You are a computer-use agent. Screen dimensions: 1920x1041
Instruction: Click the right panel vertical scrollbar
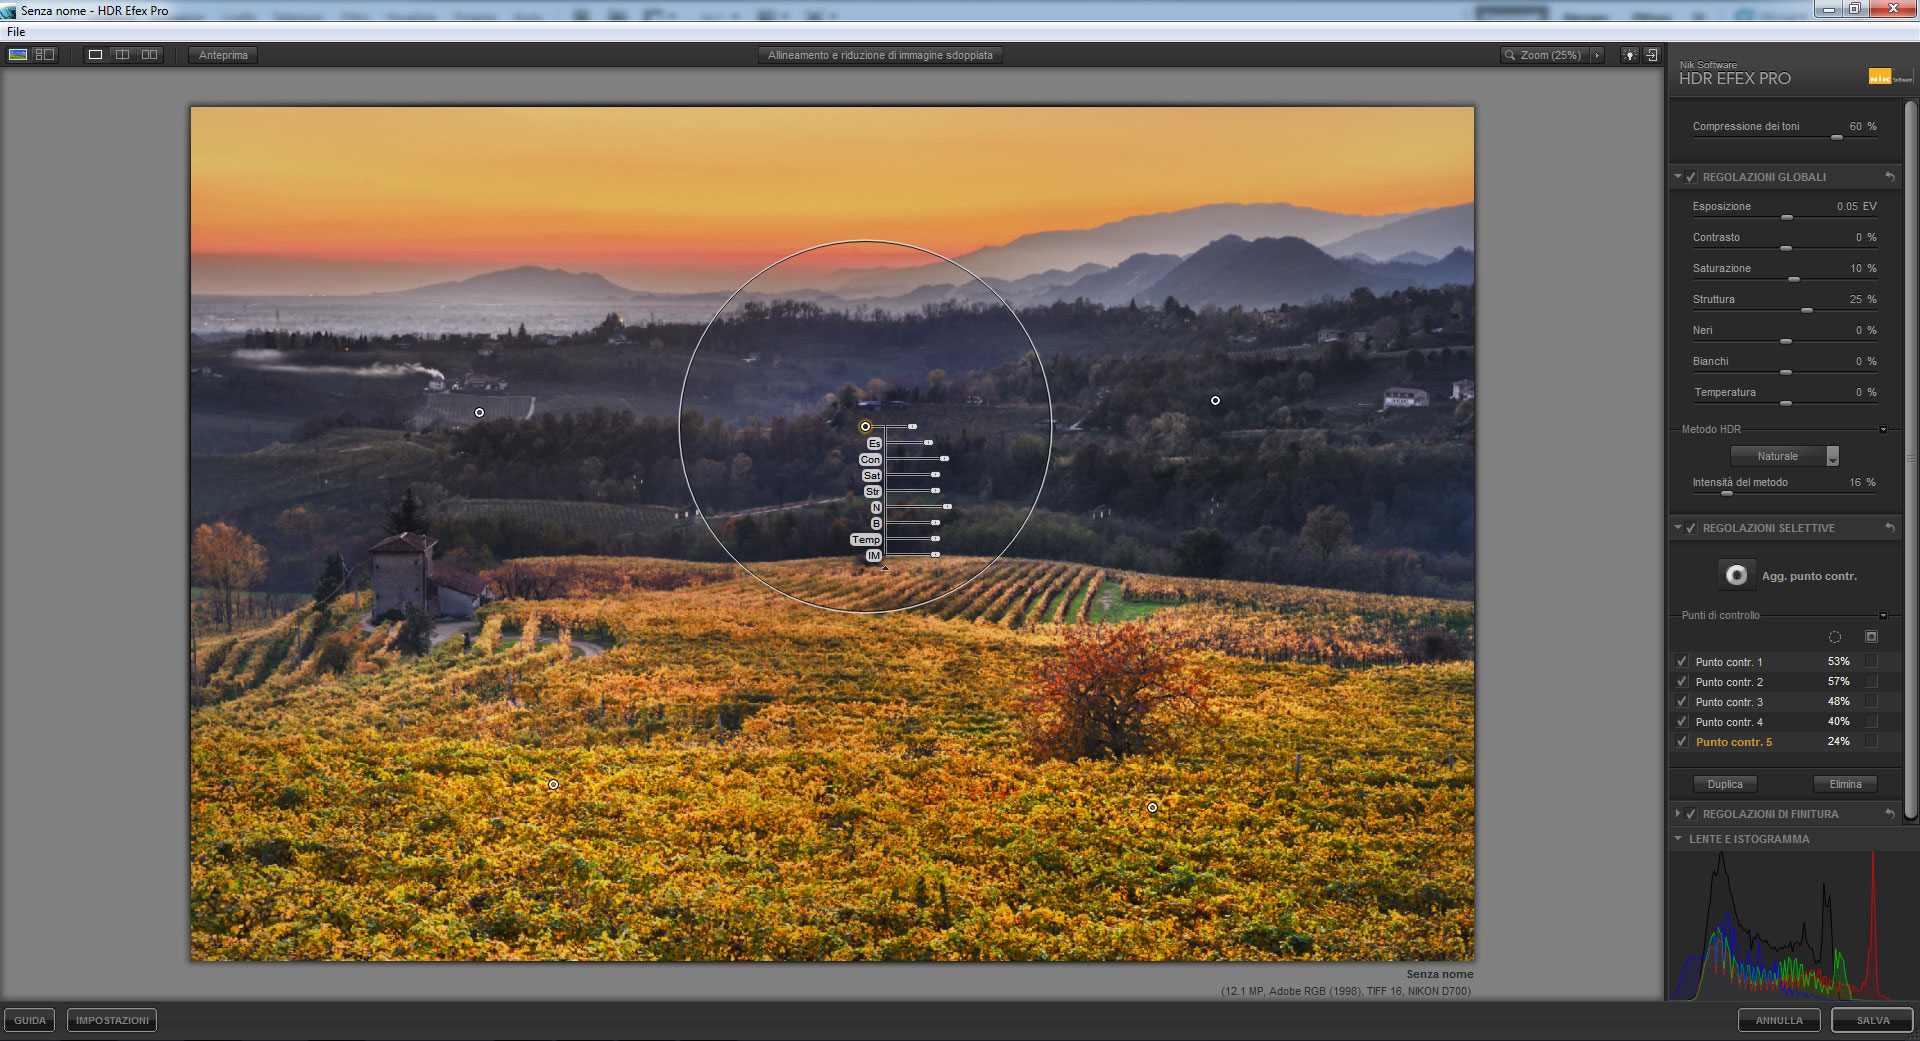click(1911, 460)
